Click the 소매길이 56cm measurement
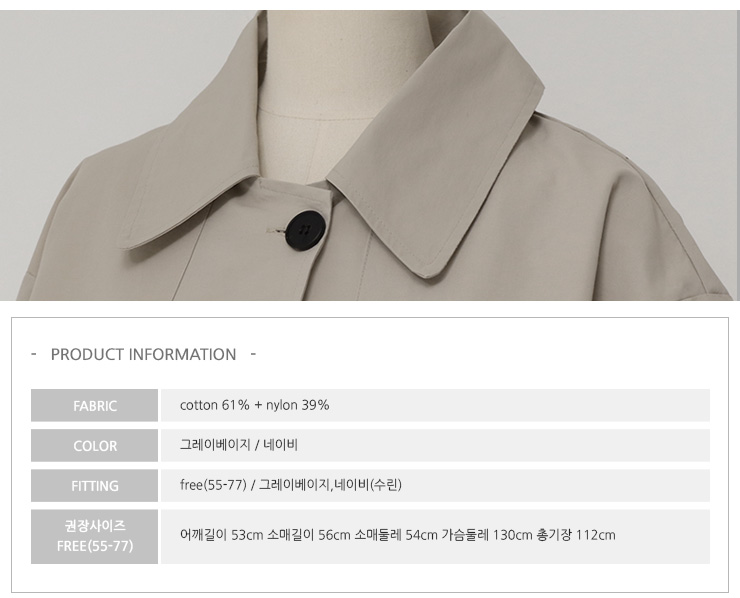Image resolution: width=740 pixels, height=598 pixels. coord(309,535)
